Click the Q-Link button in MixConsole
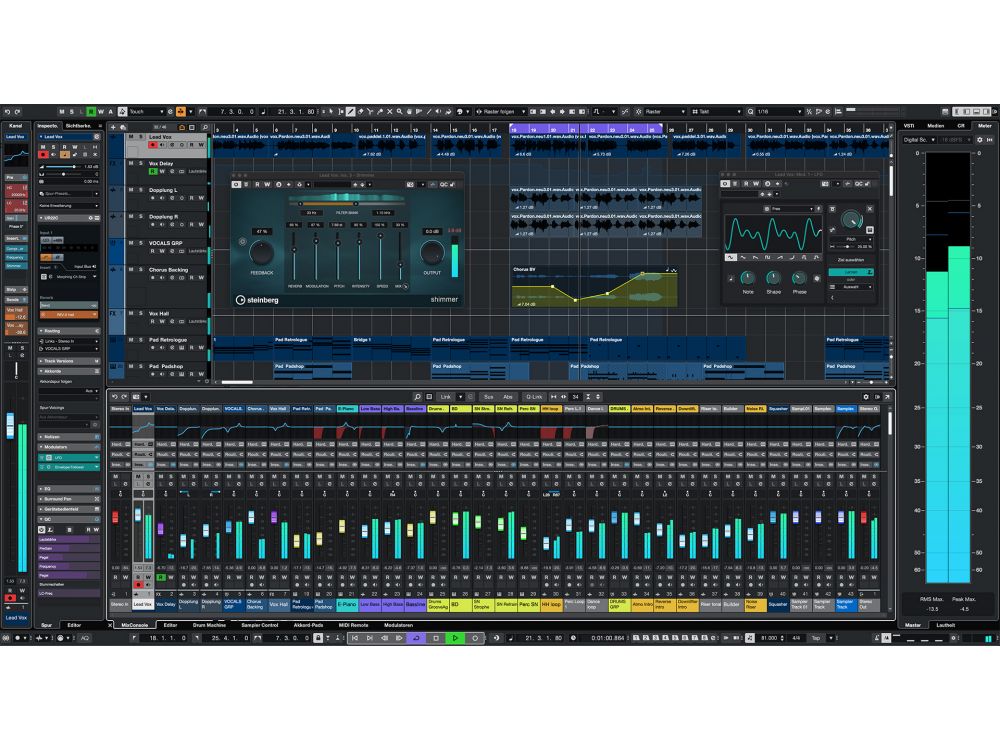The image size is (1000, 750). [534, 396]
